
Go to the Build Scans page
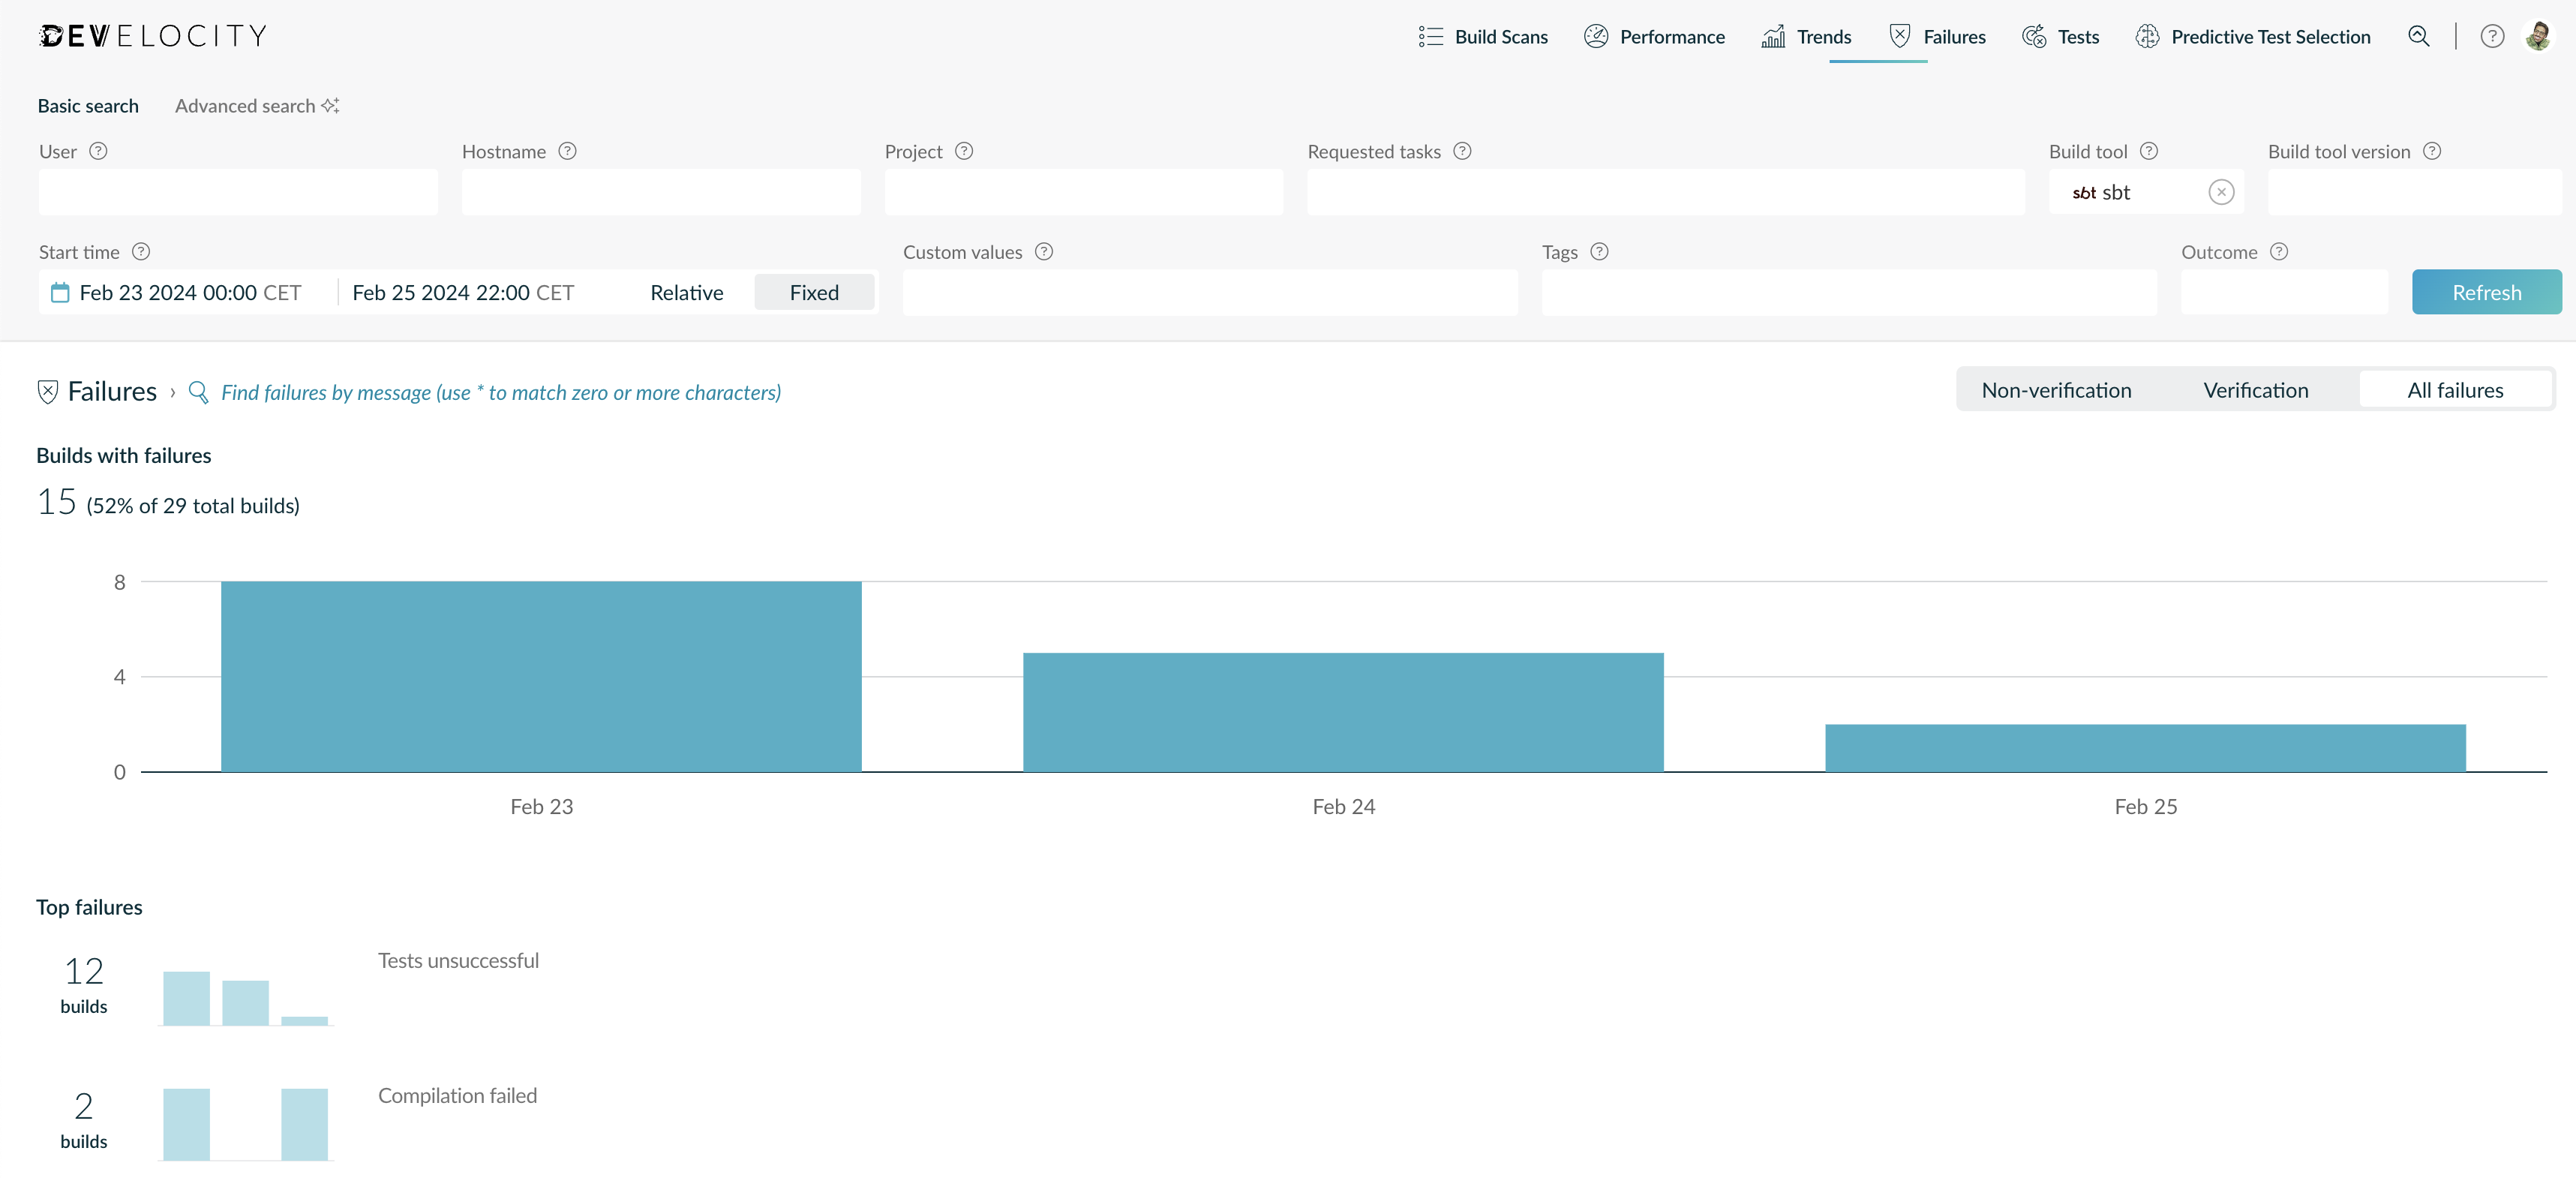1483,37
